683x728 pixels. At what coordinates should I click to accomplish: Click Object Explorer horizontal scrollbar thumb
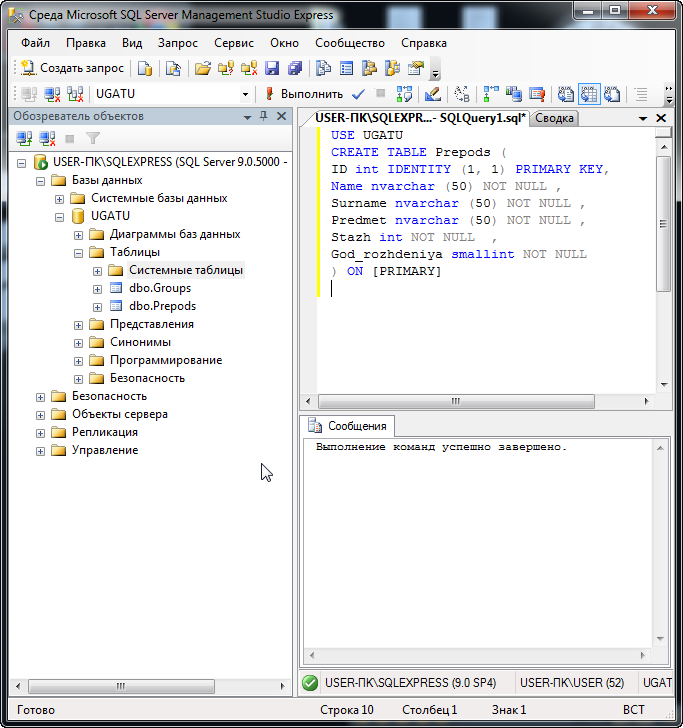(121, 686)
